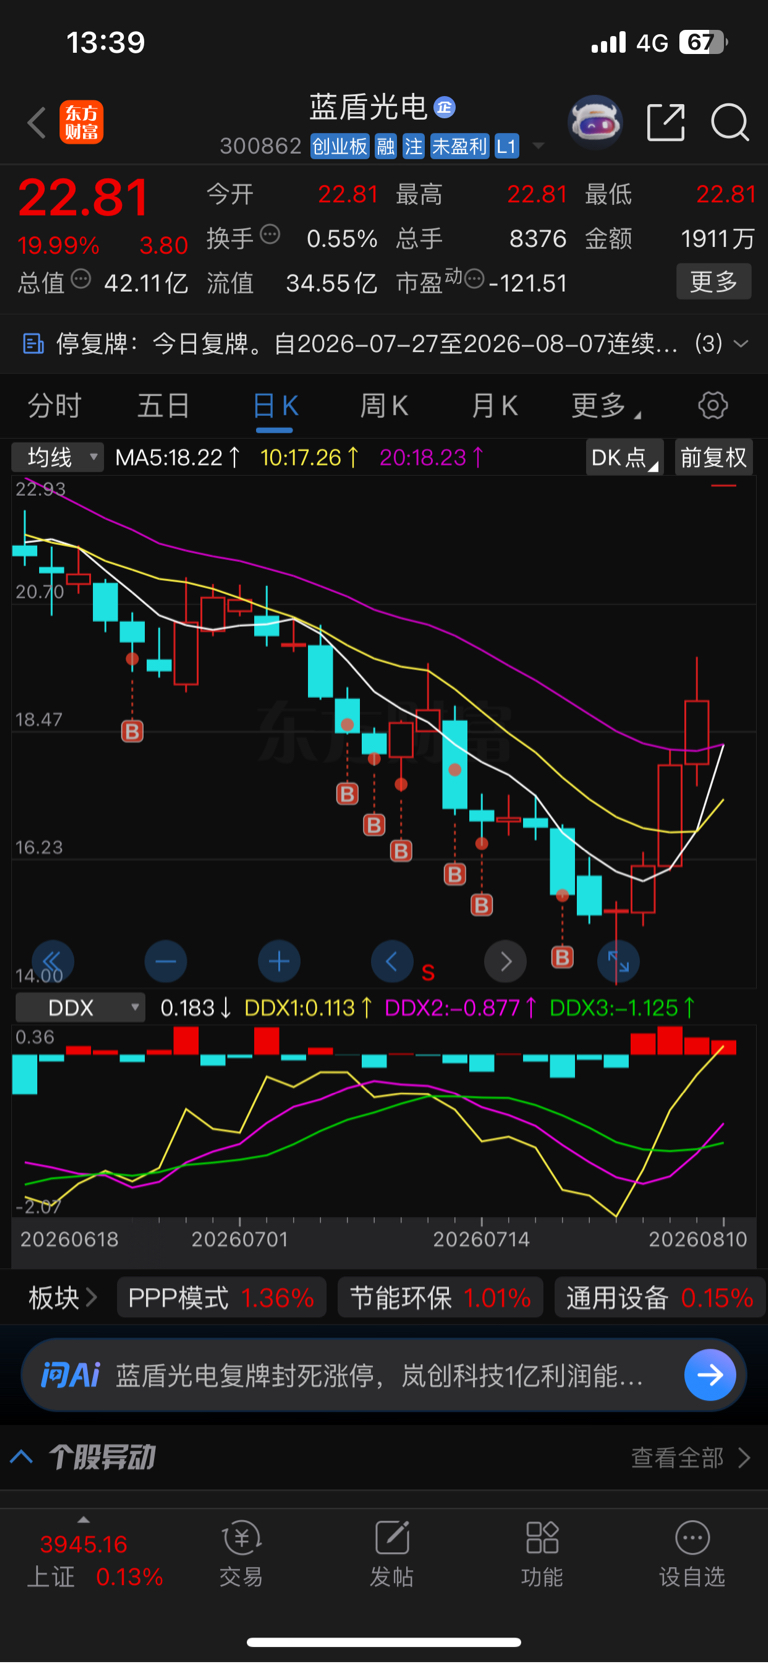Tap the 企 badge next to 蓝盾光电
This screenshot has width=768, height=1663.
(x=445, y=107)
